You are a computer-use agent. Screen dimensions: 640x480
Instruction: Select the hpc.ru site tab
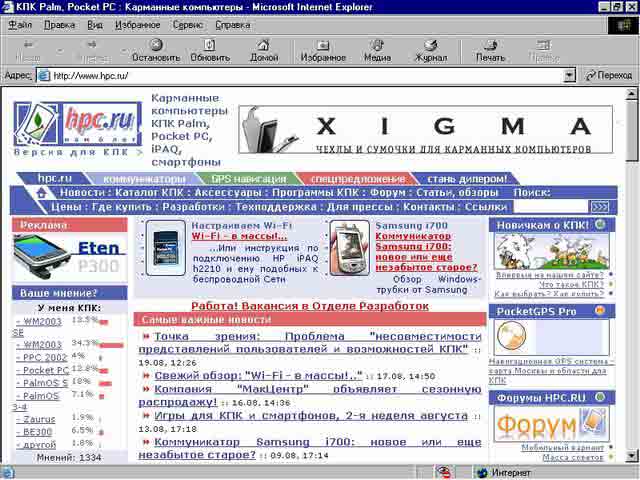55,178
